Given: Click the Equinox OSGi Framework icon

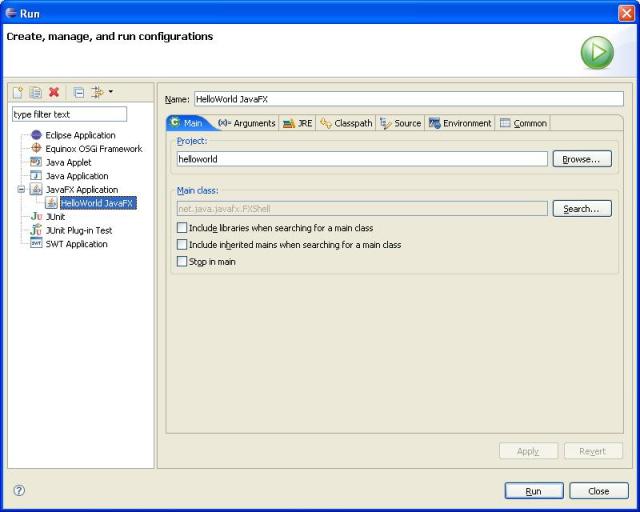Looking at the screenshot, I should click(x=36, y=148).
